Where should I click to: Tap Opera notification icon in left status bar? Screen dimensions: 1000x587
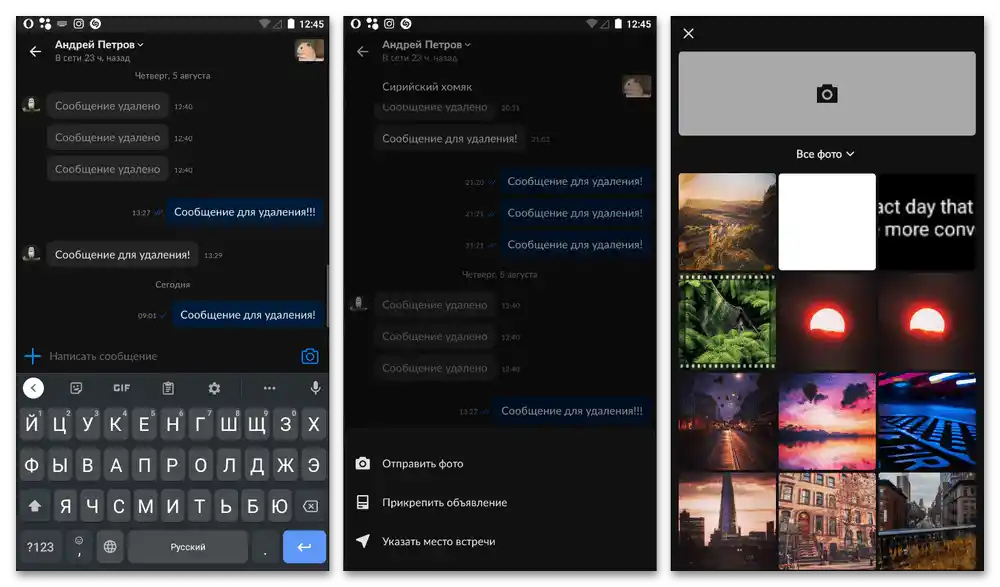coord(28,24)
